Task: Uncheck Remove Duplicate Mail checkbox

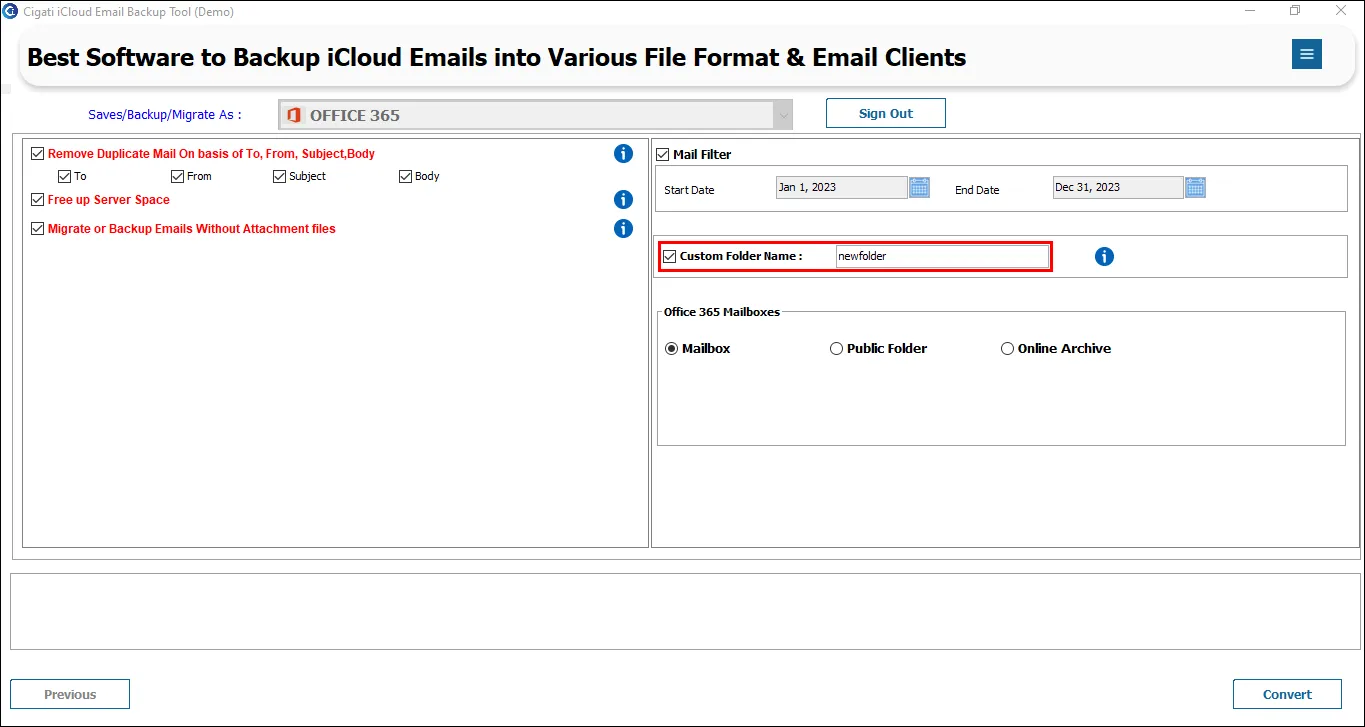Action: click(x=38, y=154)
